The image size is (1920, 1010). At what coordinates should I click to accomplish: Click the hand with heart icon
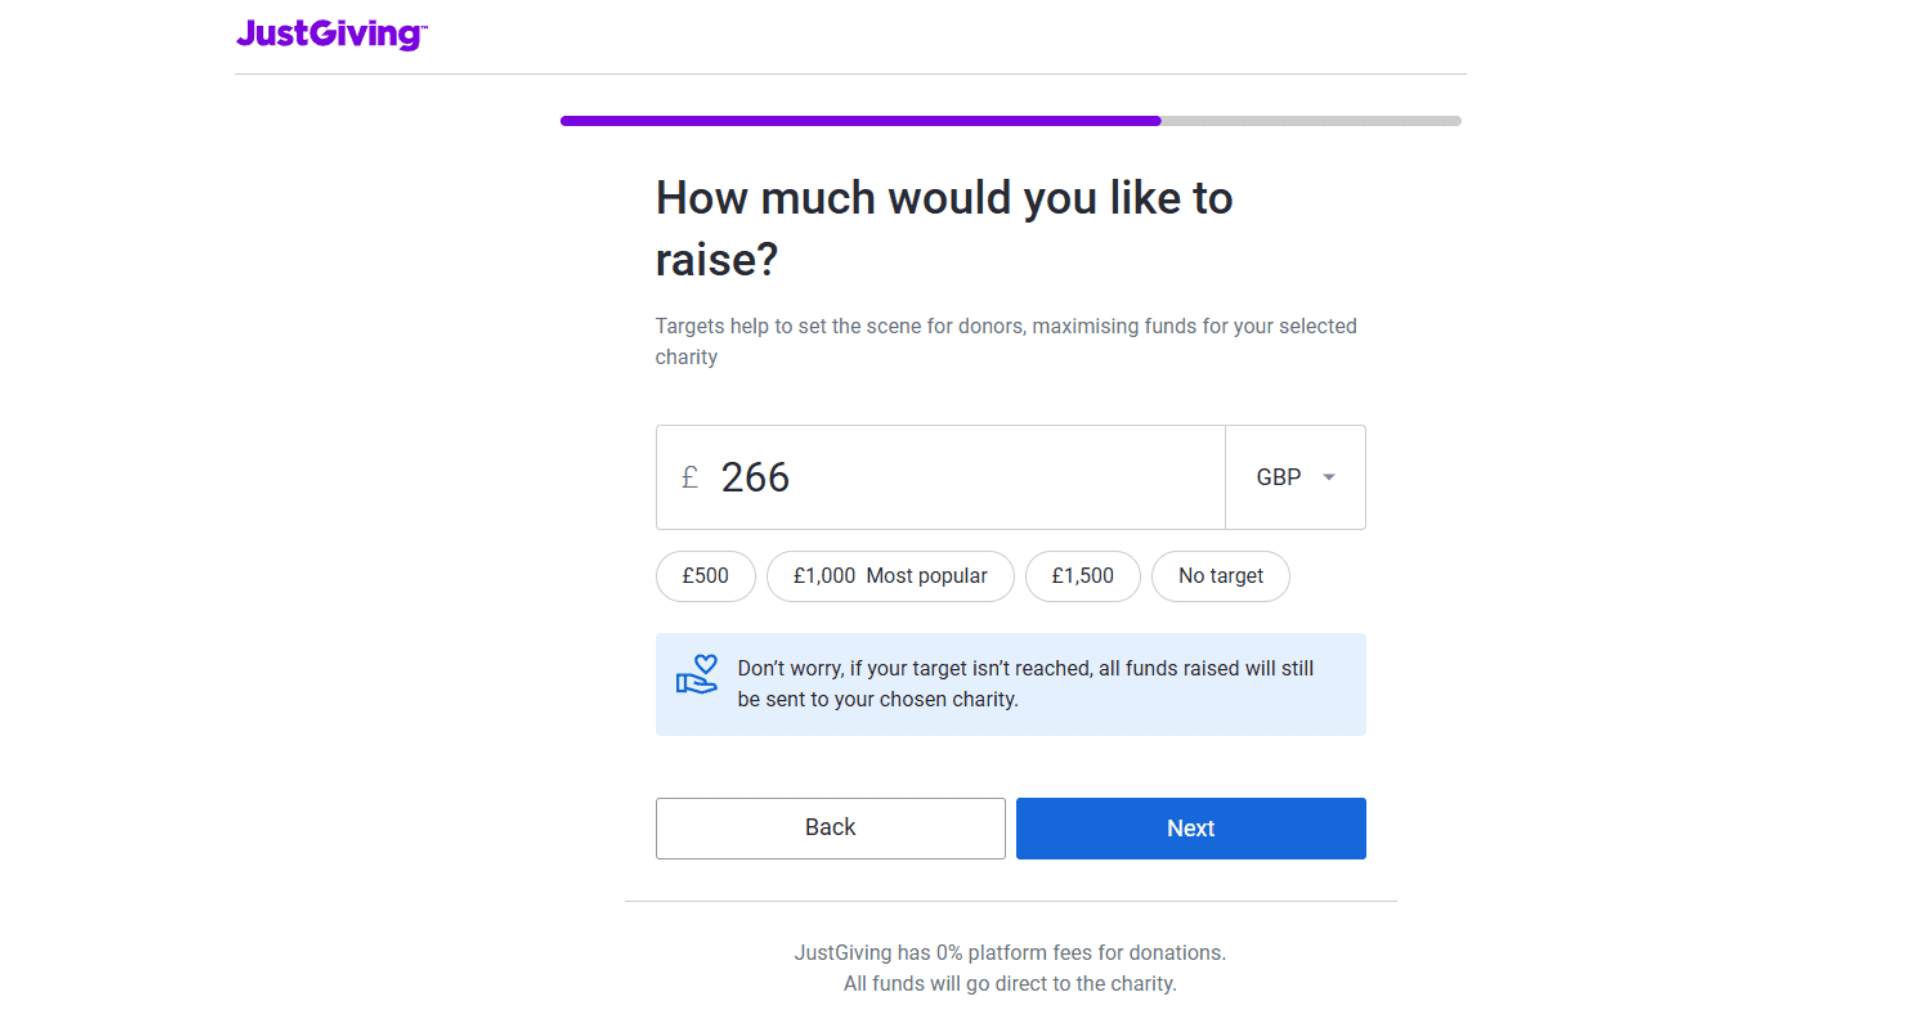(696, 675)
